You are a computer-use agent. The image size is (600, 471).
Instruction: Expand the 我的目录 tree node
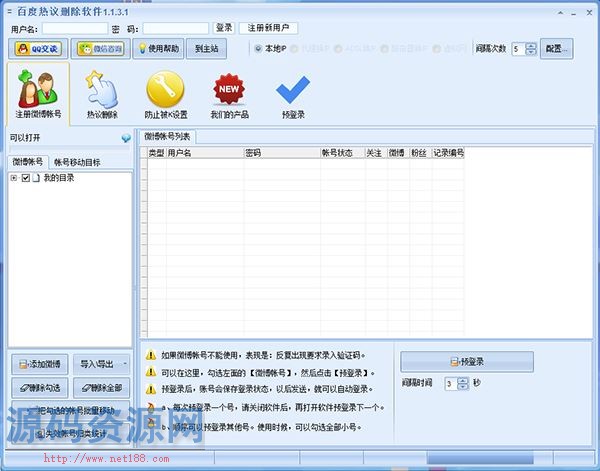click(14, 178)
